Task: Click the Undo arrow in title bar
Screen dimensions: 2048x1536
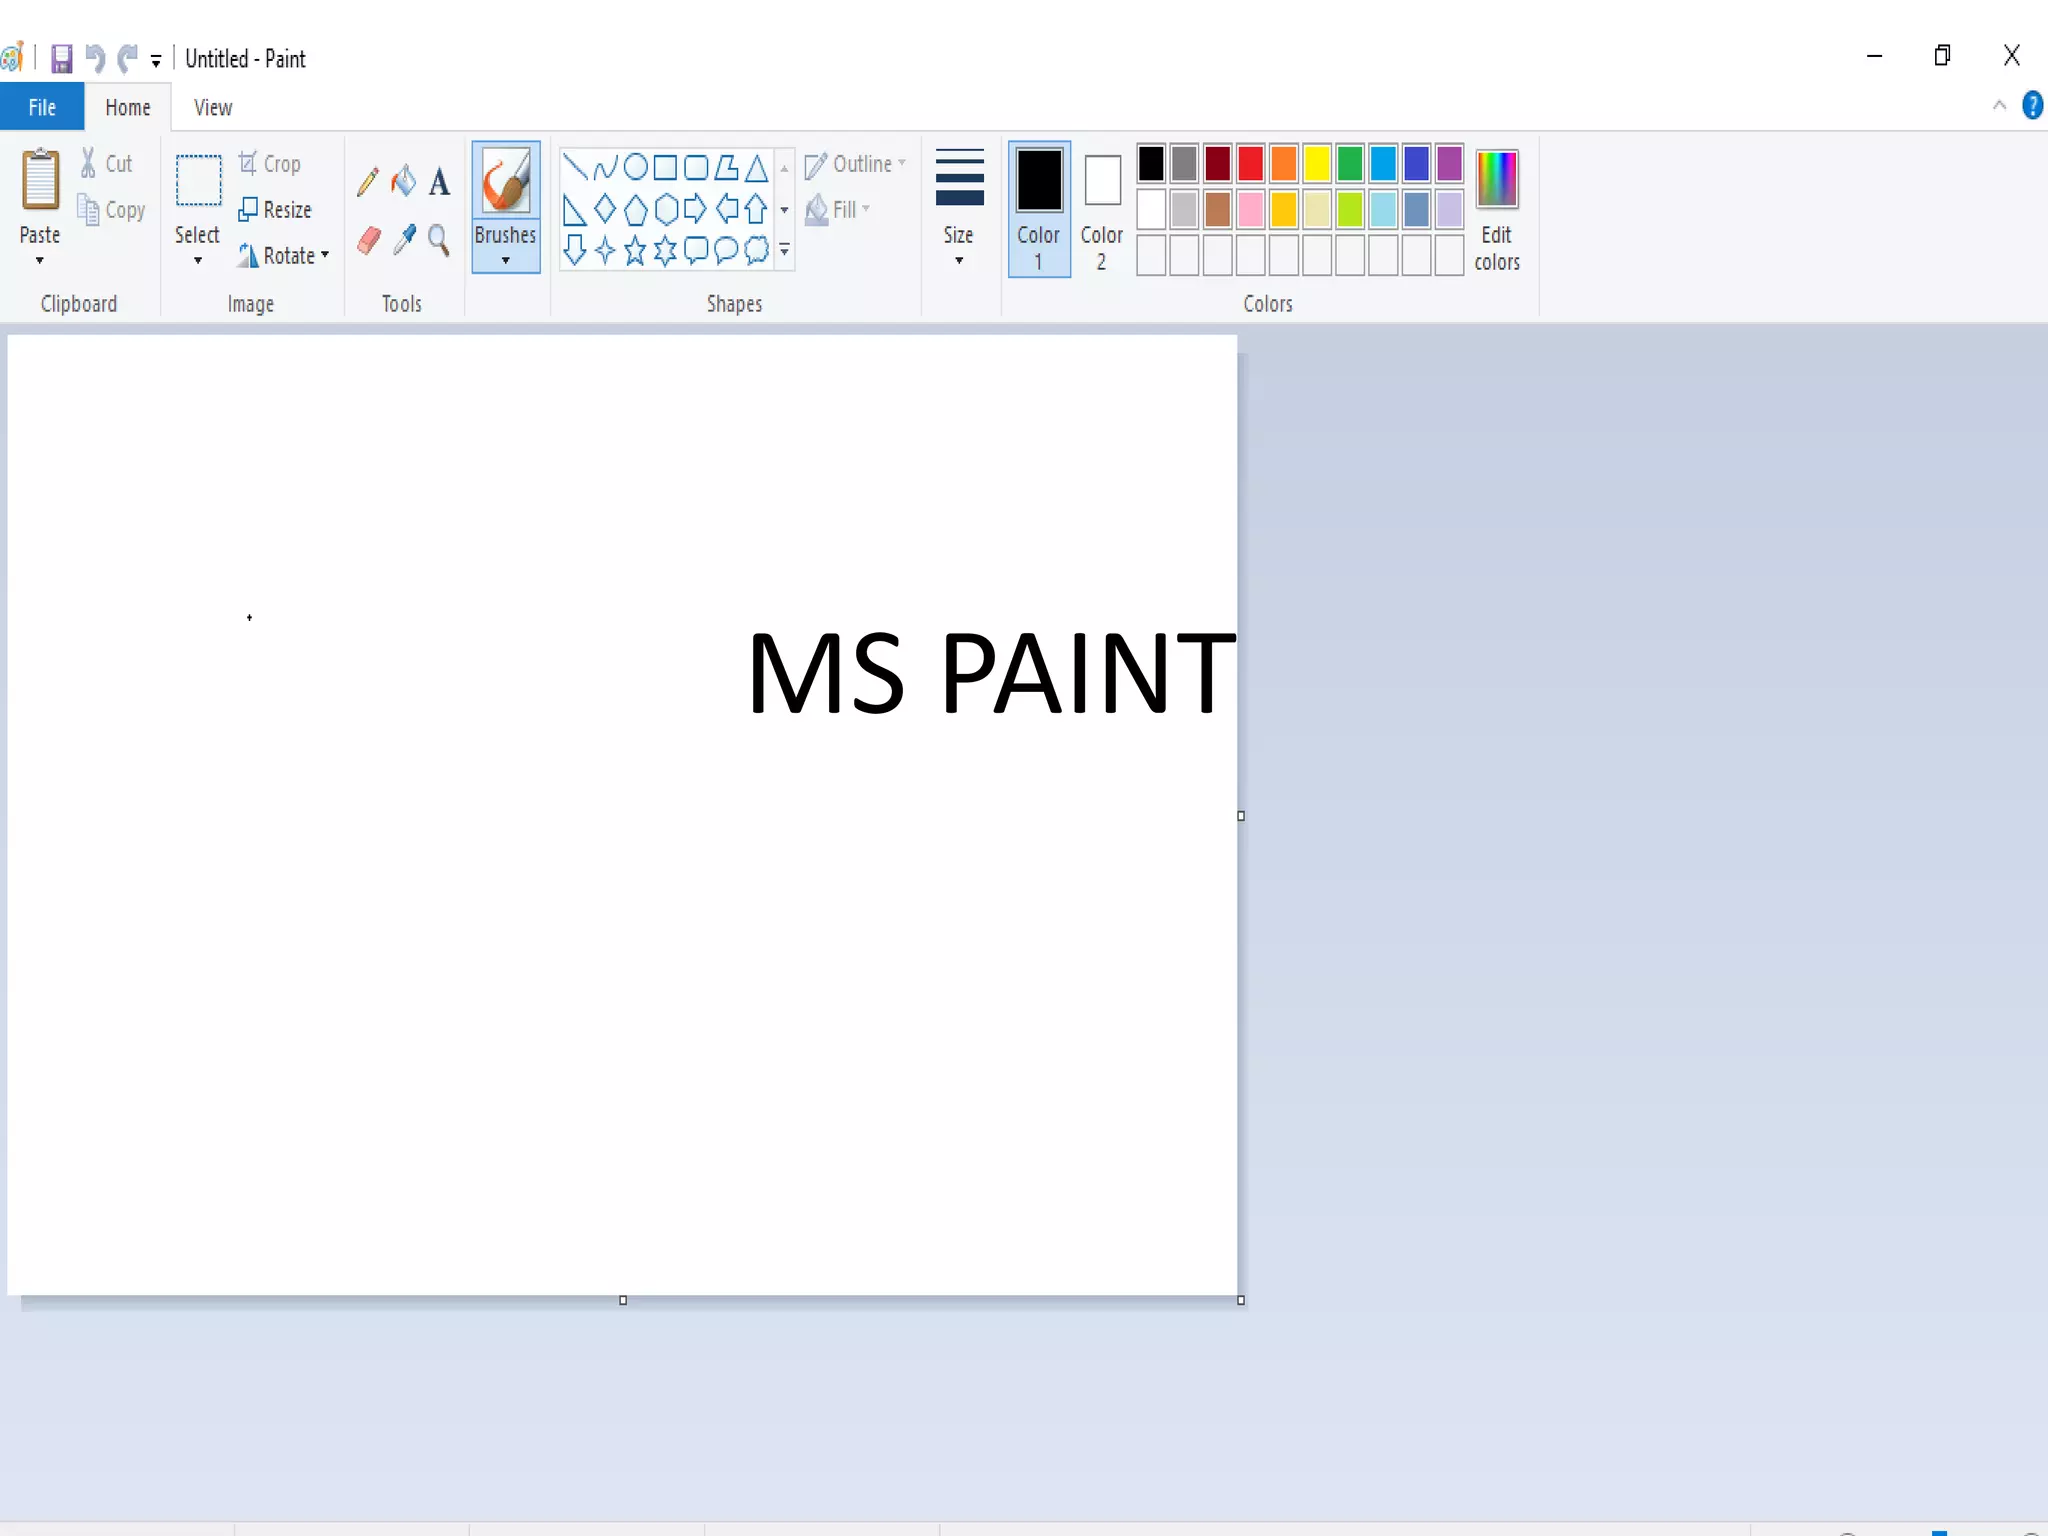Action: (95, 59)
